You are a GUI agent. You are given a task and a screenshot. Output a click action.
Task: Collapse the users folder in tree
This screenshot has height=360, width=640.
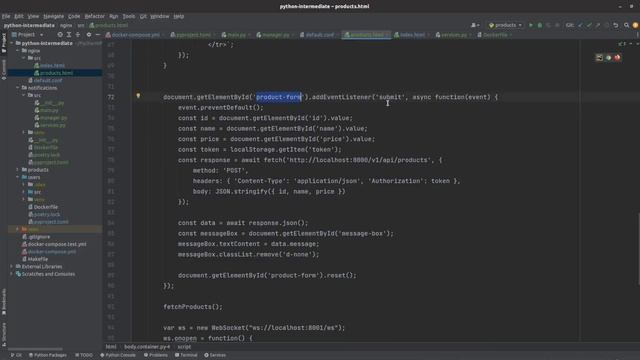tap(18, 177)
